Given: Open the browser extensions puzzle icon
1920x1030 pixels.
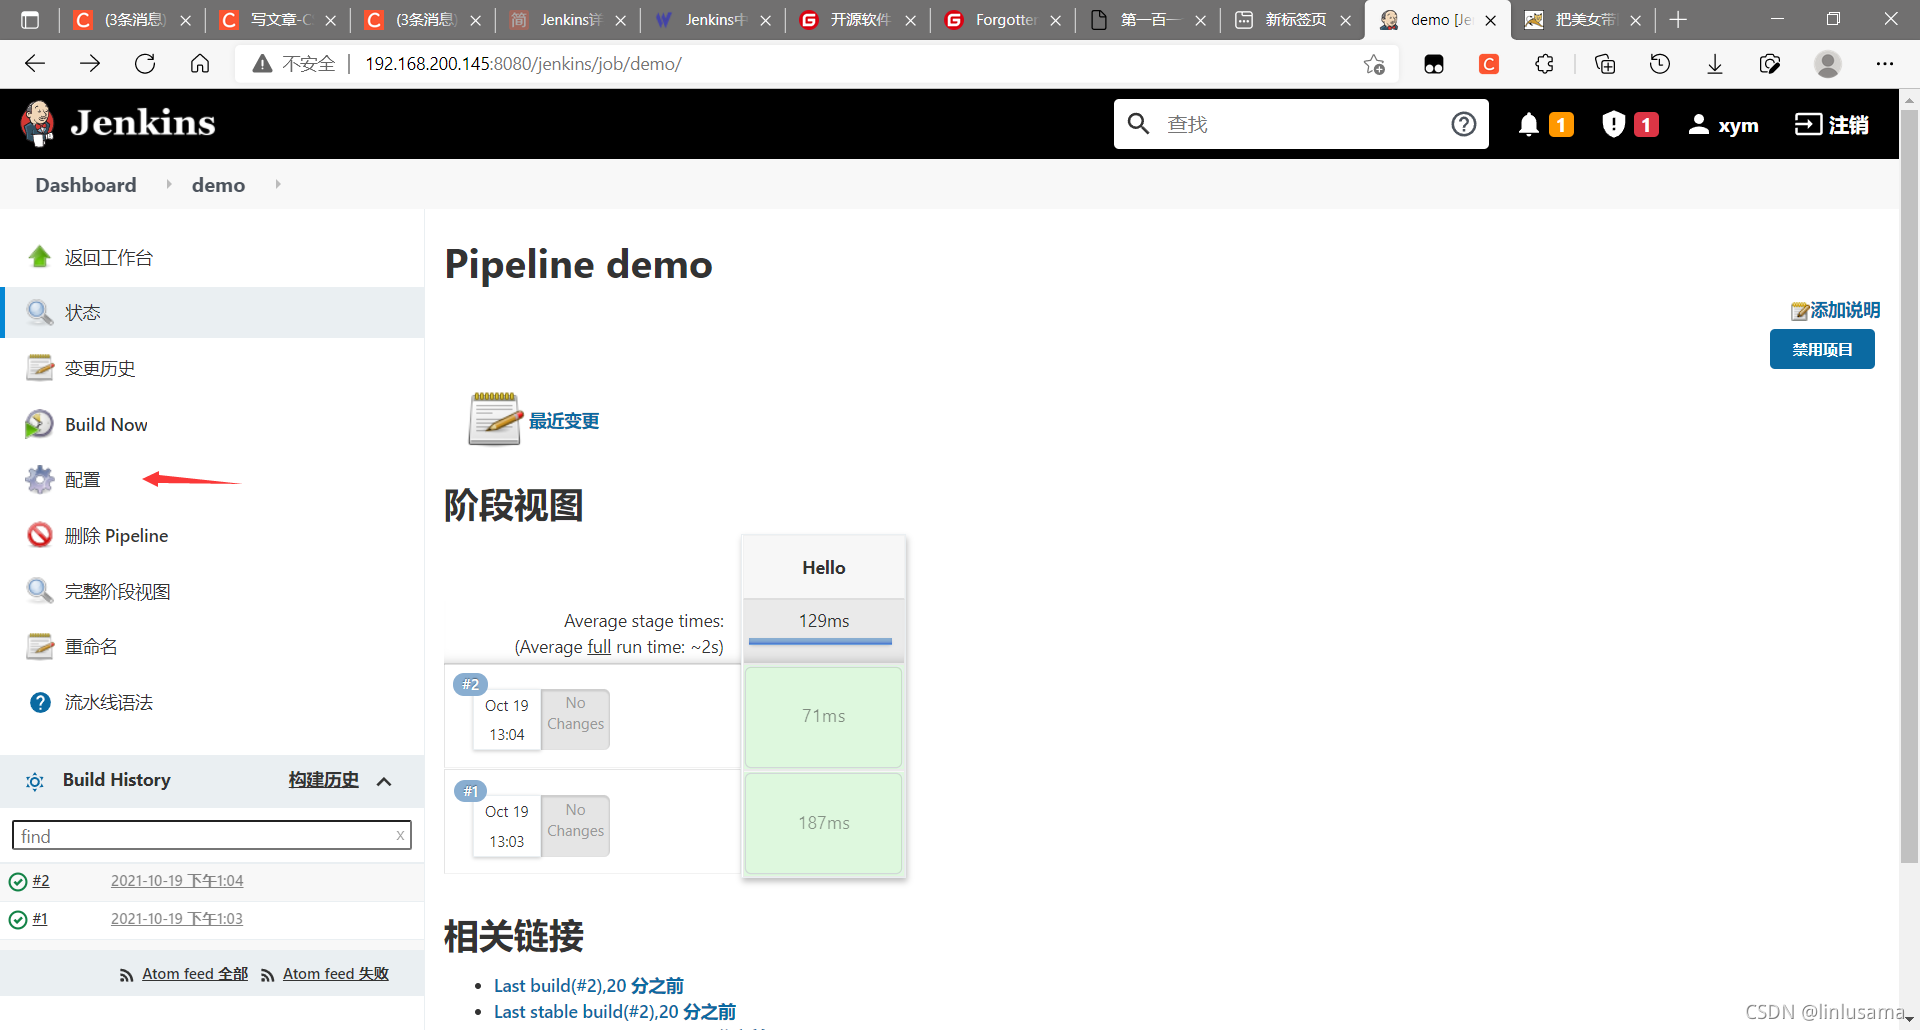Looking at the screenshot, I should 1544,64.
